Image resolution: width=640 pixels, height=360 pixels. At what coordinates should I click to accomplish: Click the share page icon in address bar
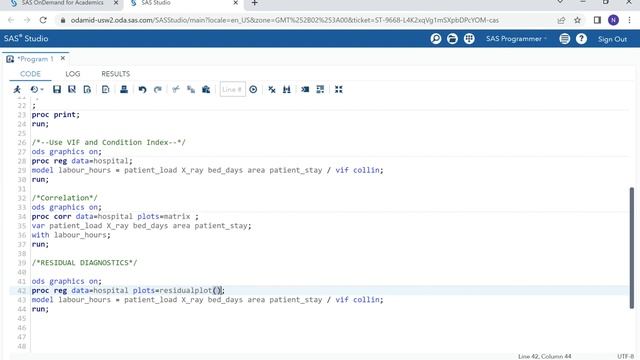coord(561,20)
